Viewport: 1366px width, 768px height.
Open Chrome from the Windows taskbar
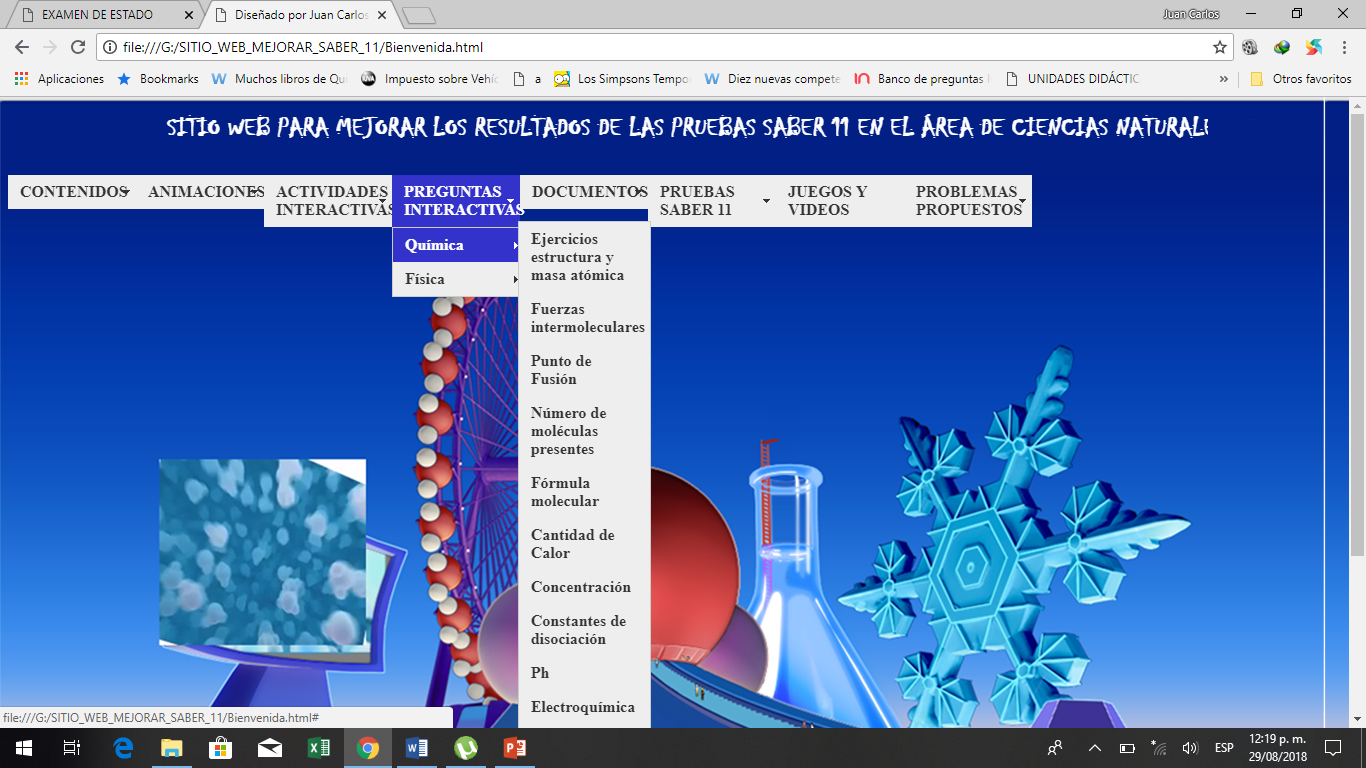(367, 747)
